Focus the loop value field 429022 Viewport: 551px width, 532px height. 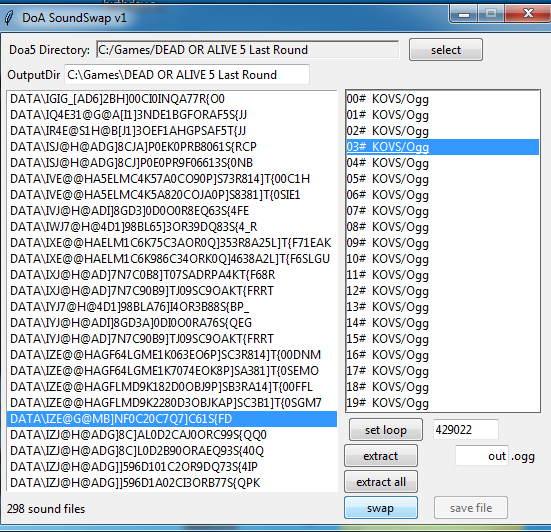[x=466, y=429]
